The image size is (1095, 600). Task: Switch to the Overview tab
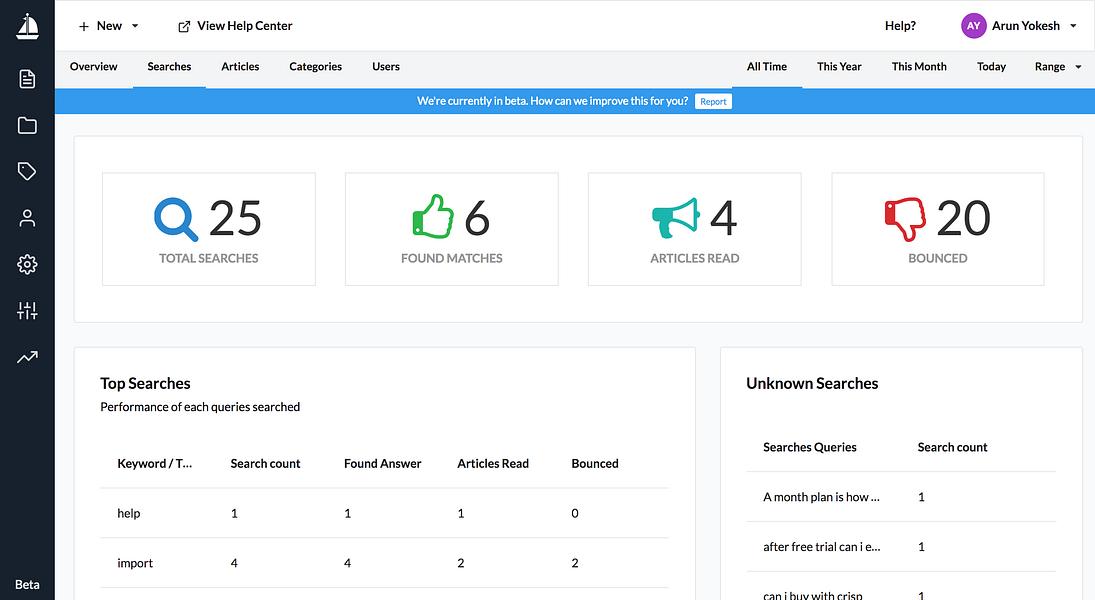tap(94, 66)
